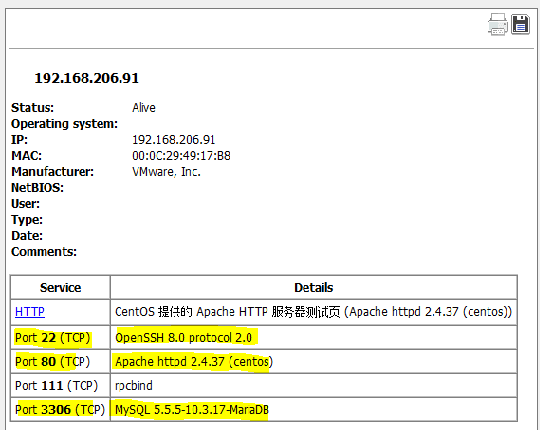Select MAC address 00:0C:29:49:17:B8

coord(181,156)
